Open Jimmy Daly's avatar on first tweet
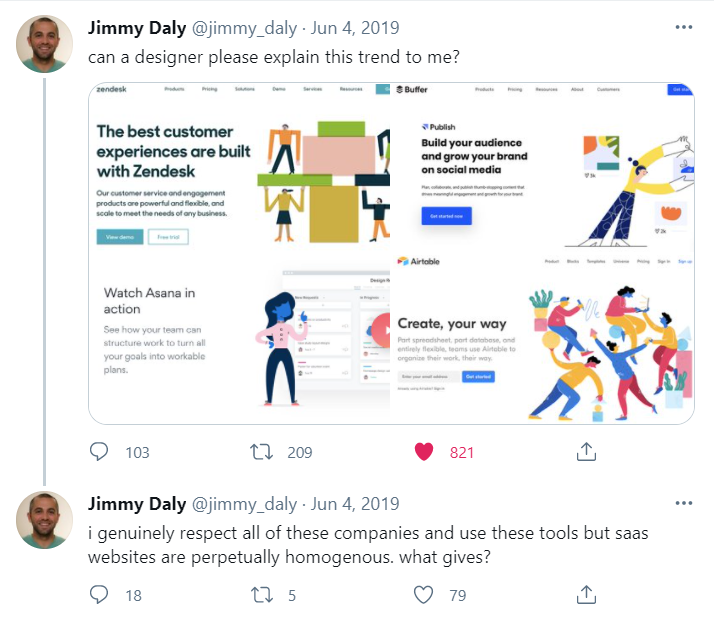Viewport: 714px width, 617px height. pos(44,44)
